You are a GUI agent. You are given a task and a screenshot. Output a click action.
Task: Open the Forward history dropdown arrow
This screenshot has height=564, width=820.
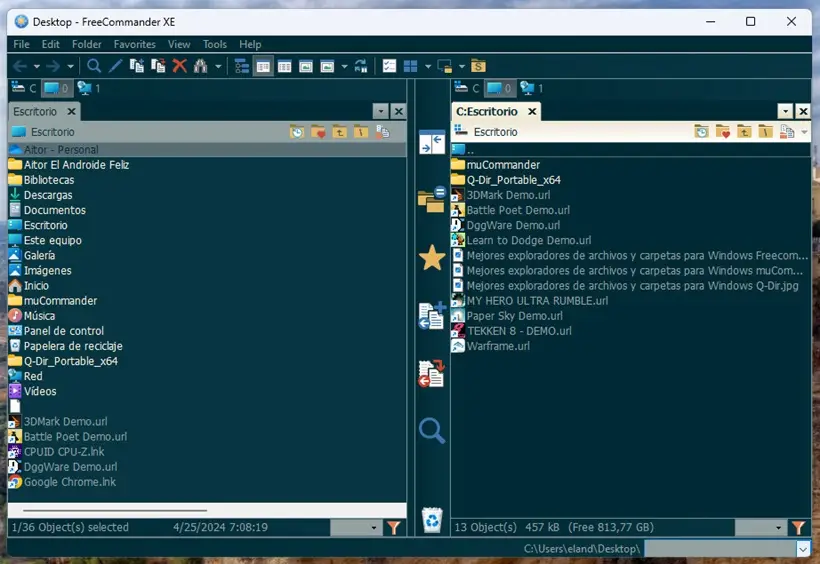tap(70, 66)
